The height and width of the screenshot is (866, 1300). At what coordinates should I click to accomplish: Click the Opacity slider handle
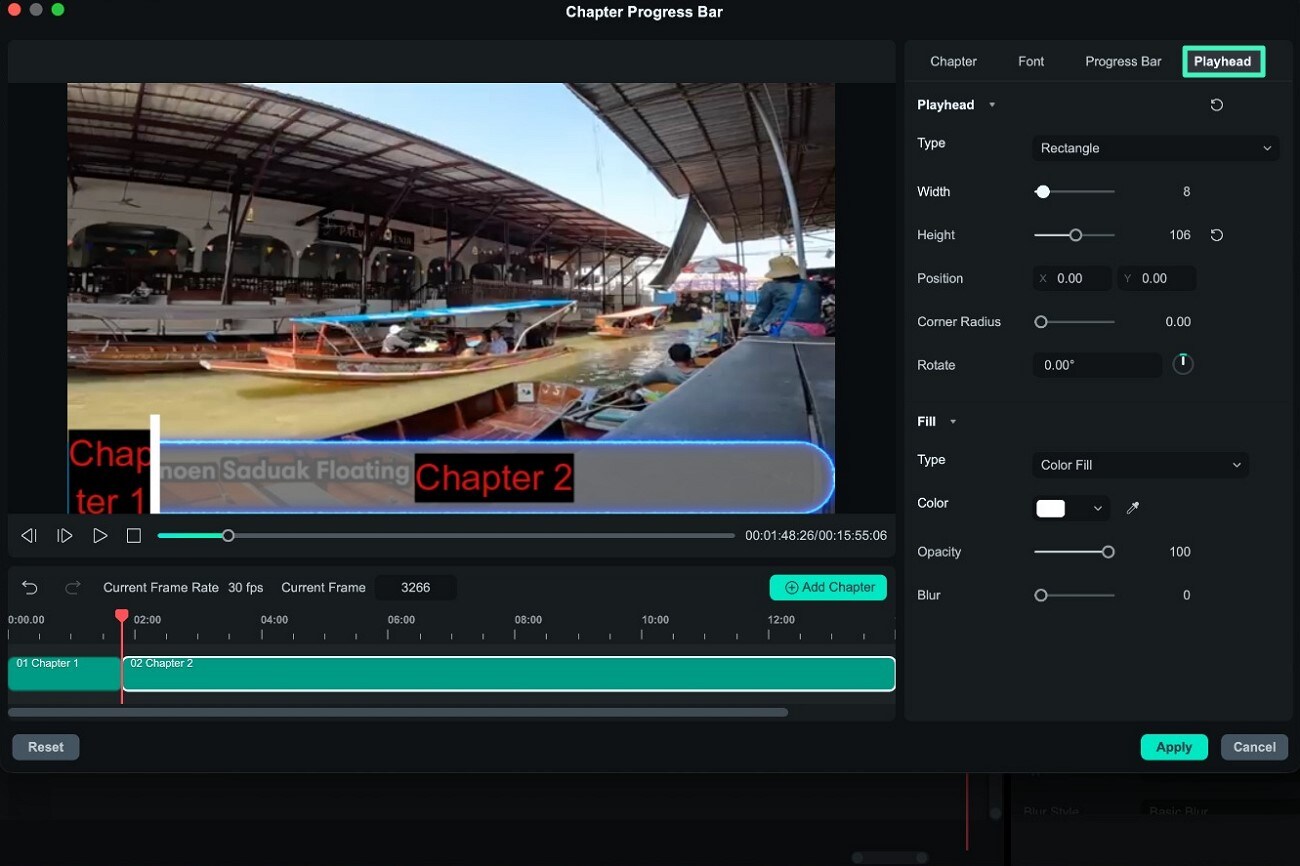[1108, 552]
